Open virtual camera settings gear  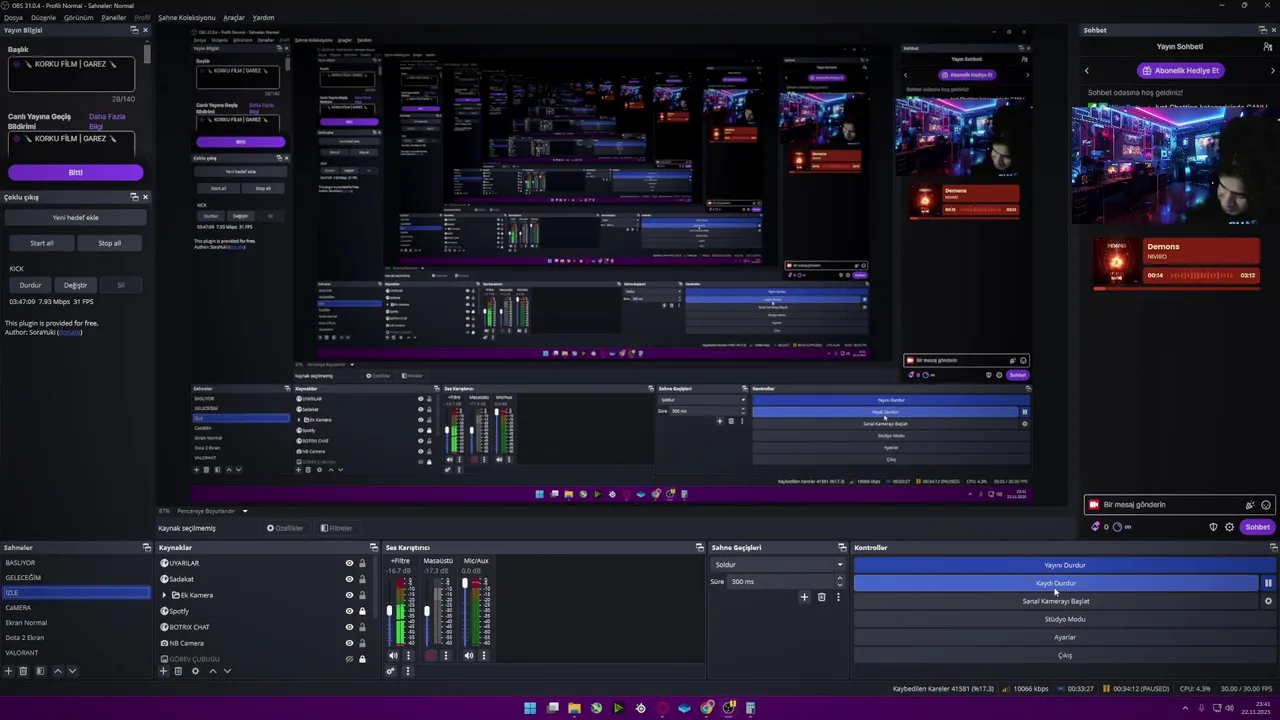point(1268,601)
